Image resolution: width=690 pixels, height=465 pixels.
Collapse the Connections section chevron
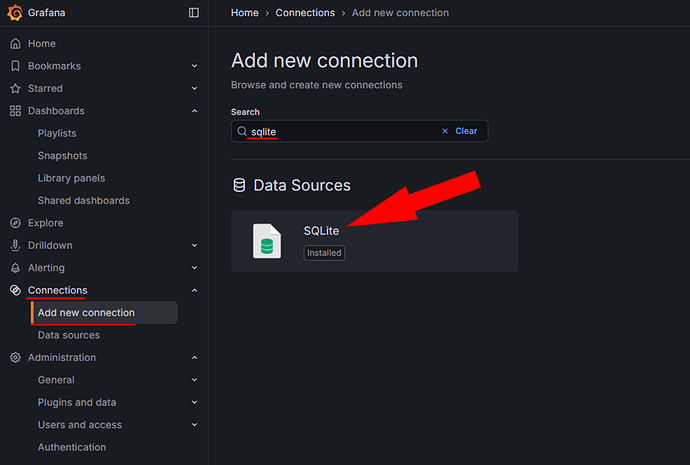195,291
